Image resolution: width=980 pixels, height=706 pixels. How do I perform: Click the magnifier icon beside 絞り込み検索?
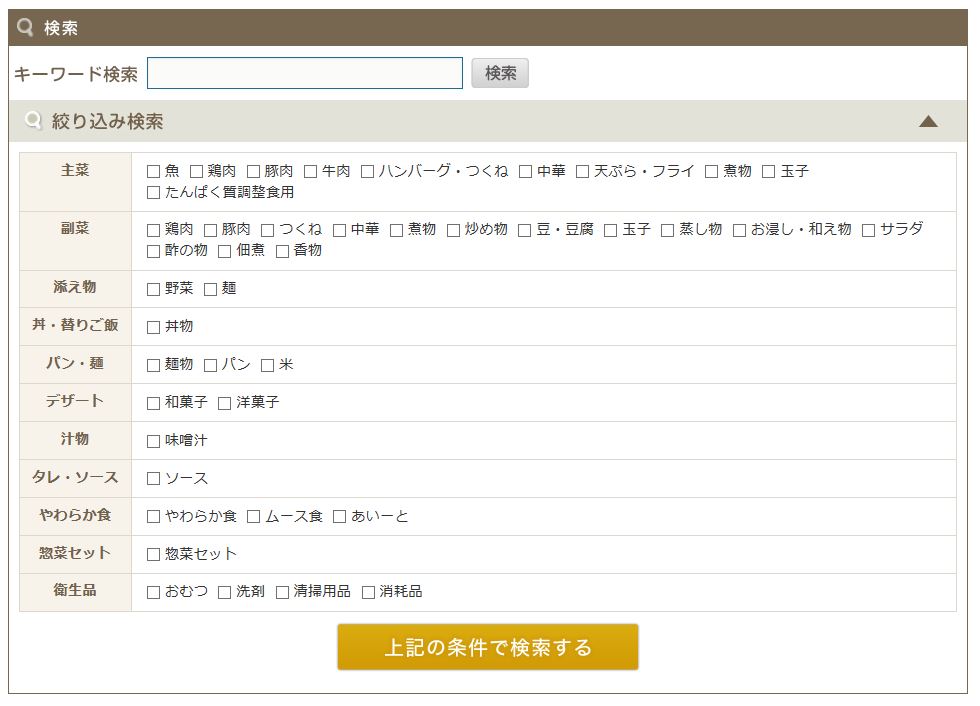point(34,121)
